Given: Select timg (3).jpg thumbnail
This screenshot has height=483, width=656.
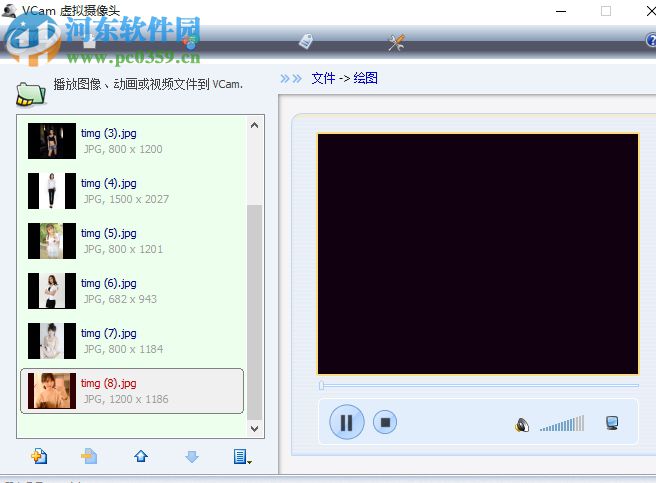Looking at the screenshot, I should click(52, 141).
